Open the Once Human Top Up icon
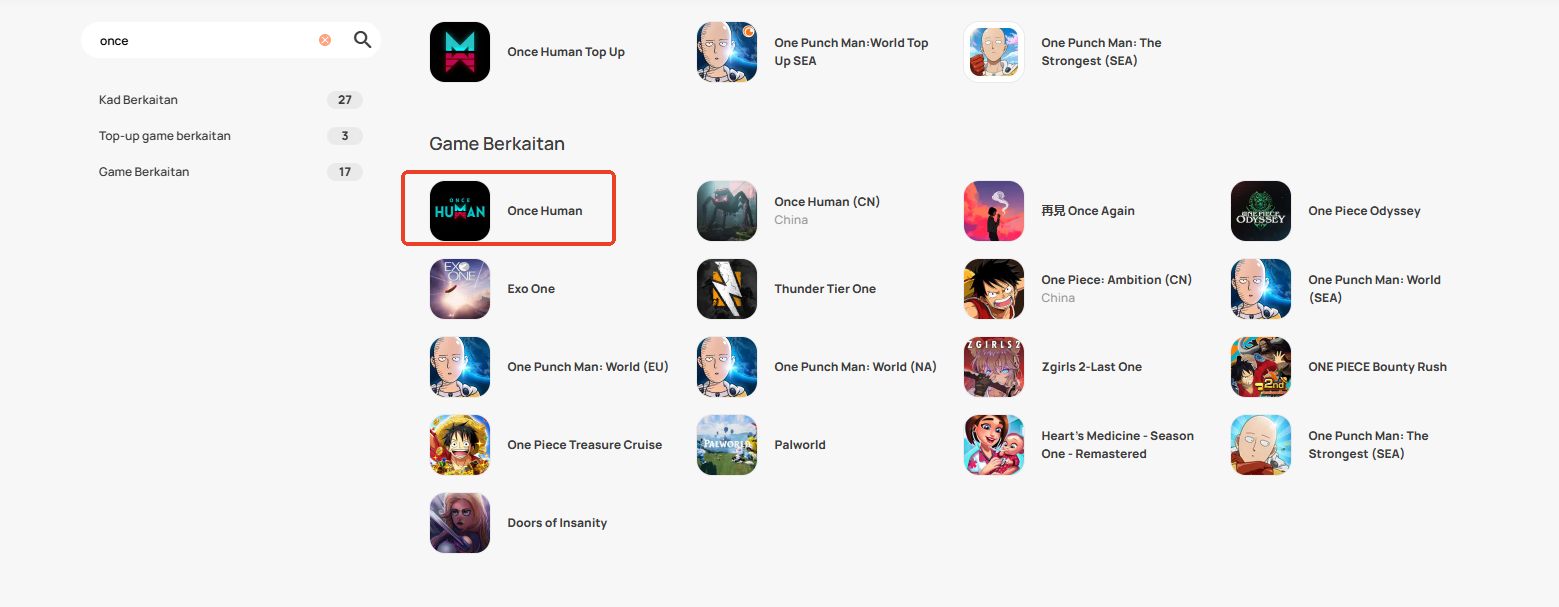The height and width of the screenshot is (607, 1559). click(x=460, y=52)
